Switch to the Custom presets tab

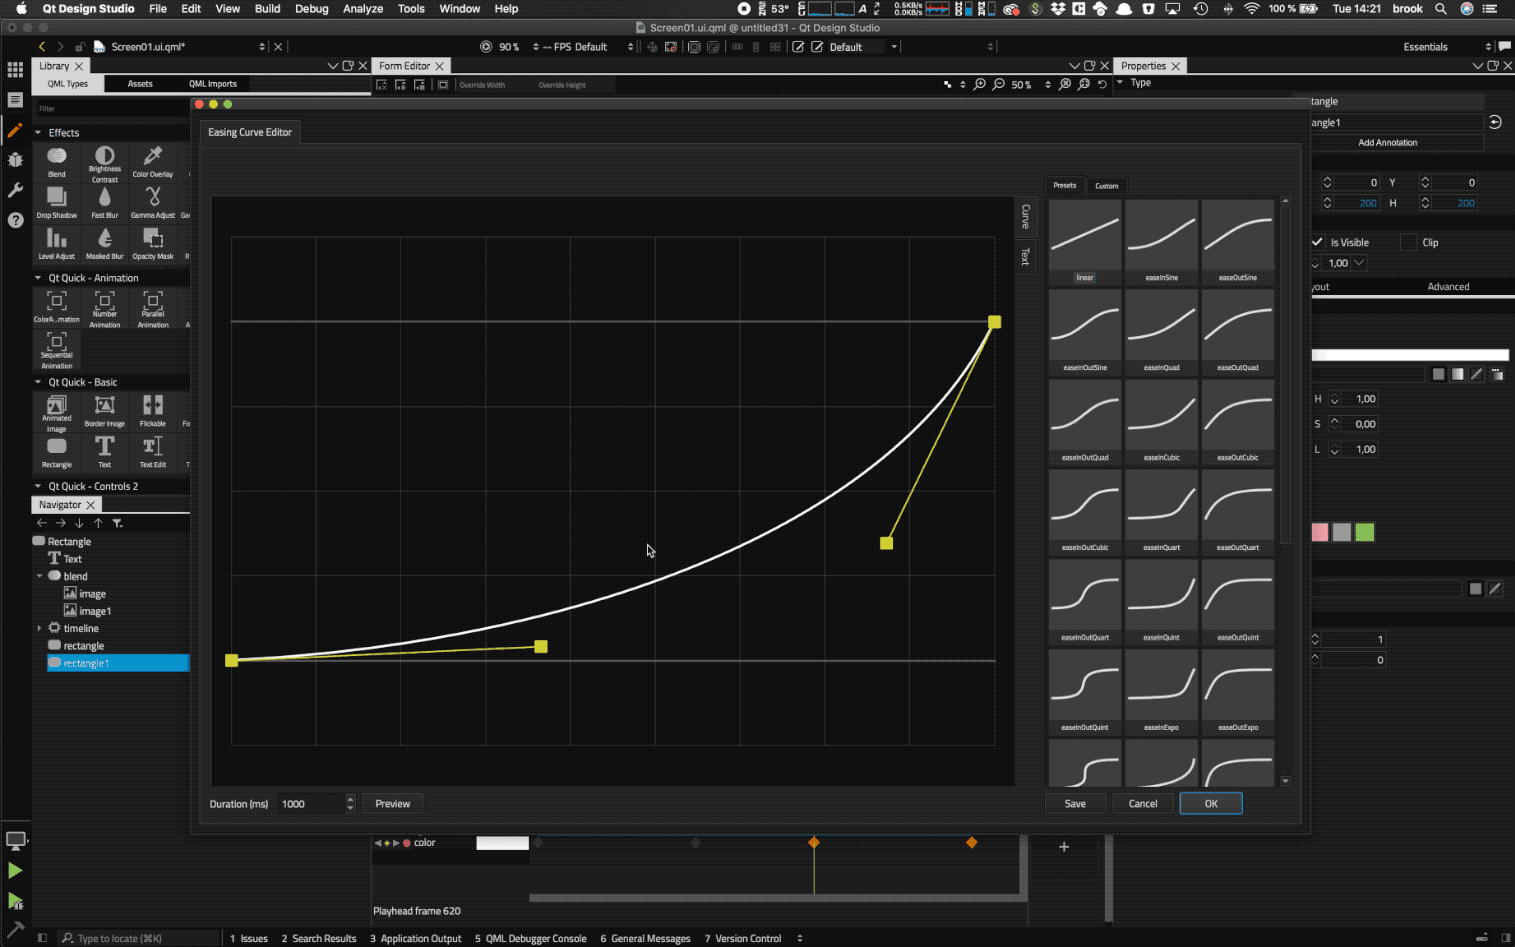pyautogui.click(x=1106, y=186)
